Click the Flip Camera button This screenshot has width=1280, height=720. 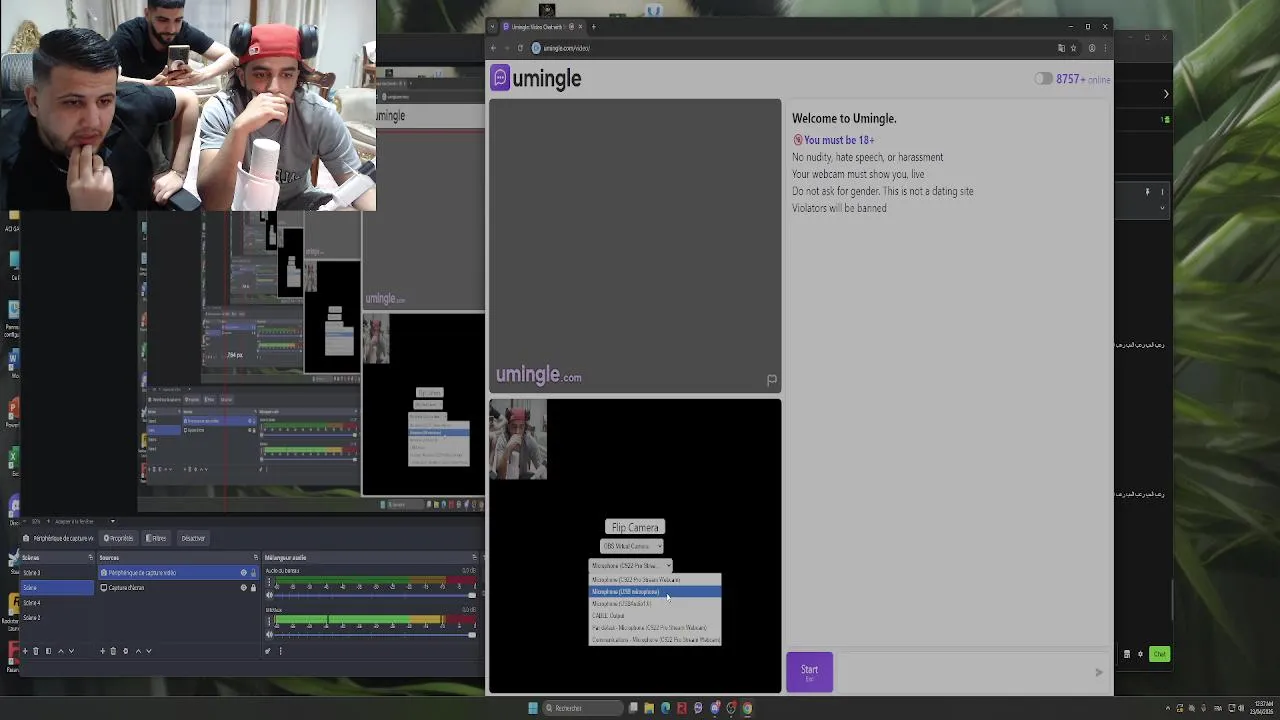click(635, 527)
